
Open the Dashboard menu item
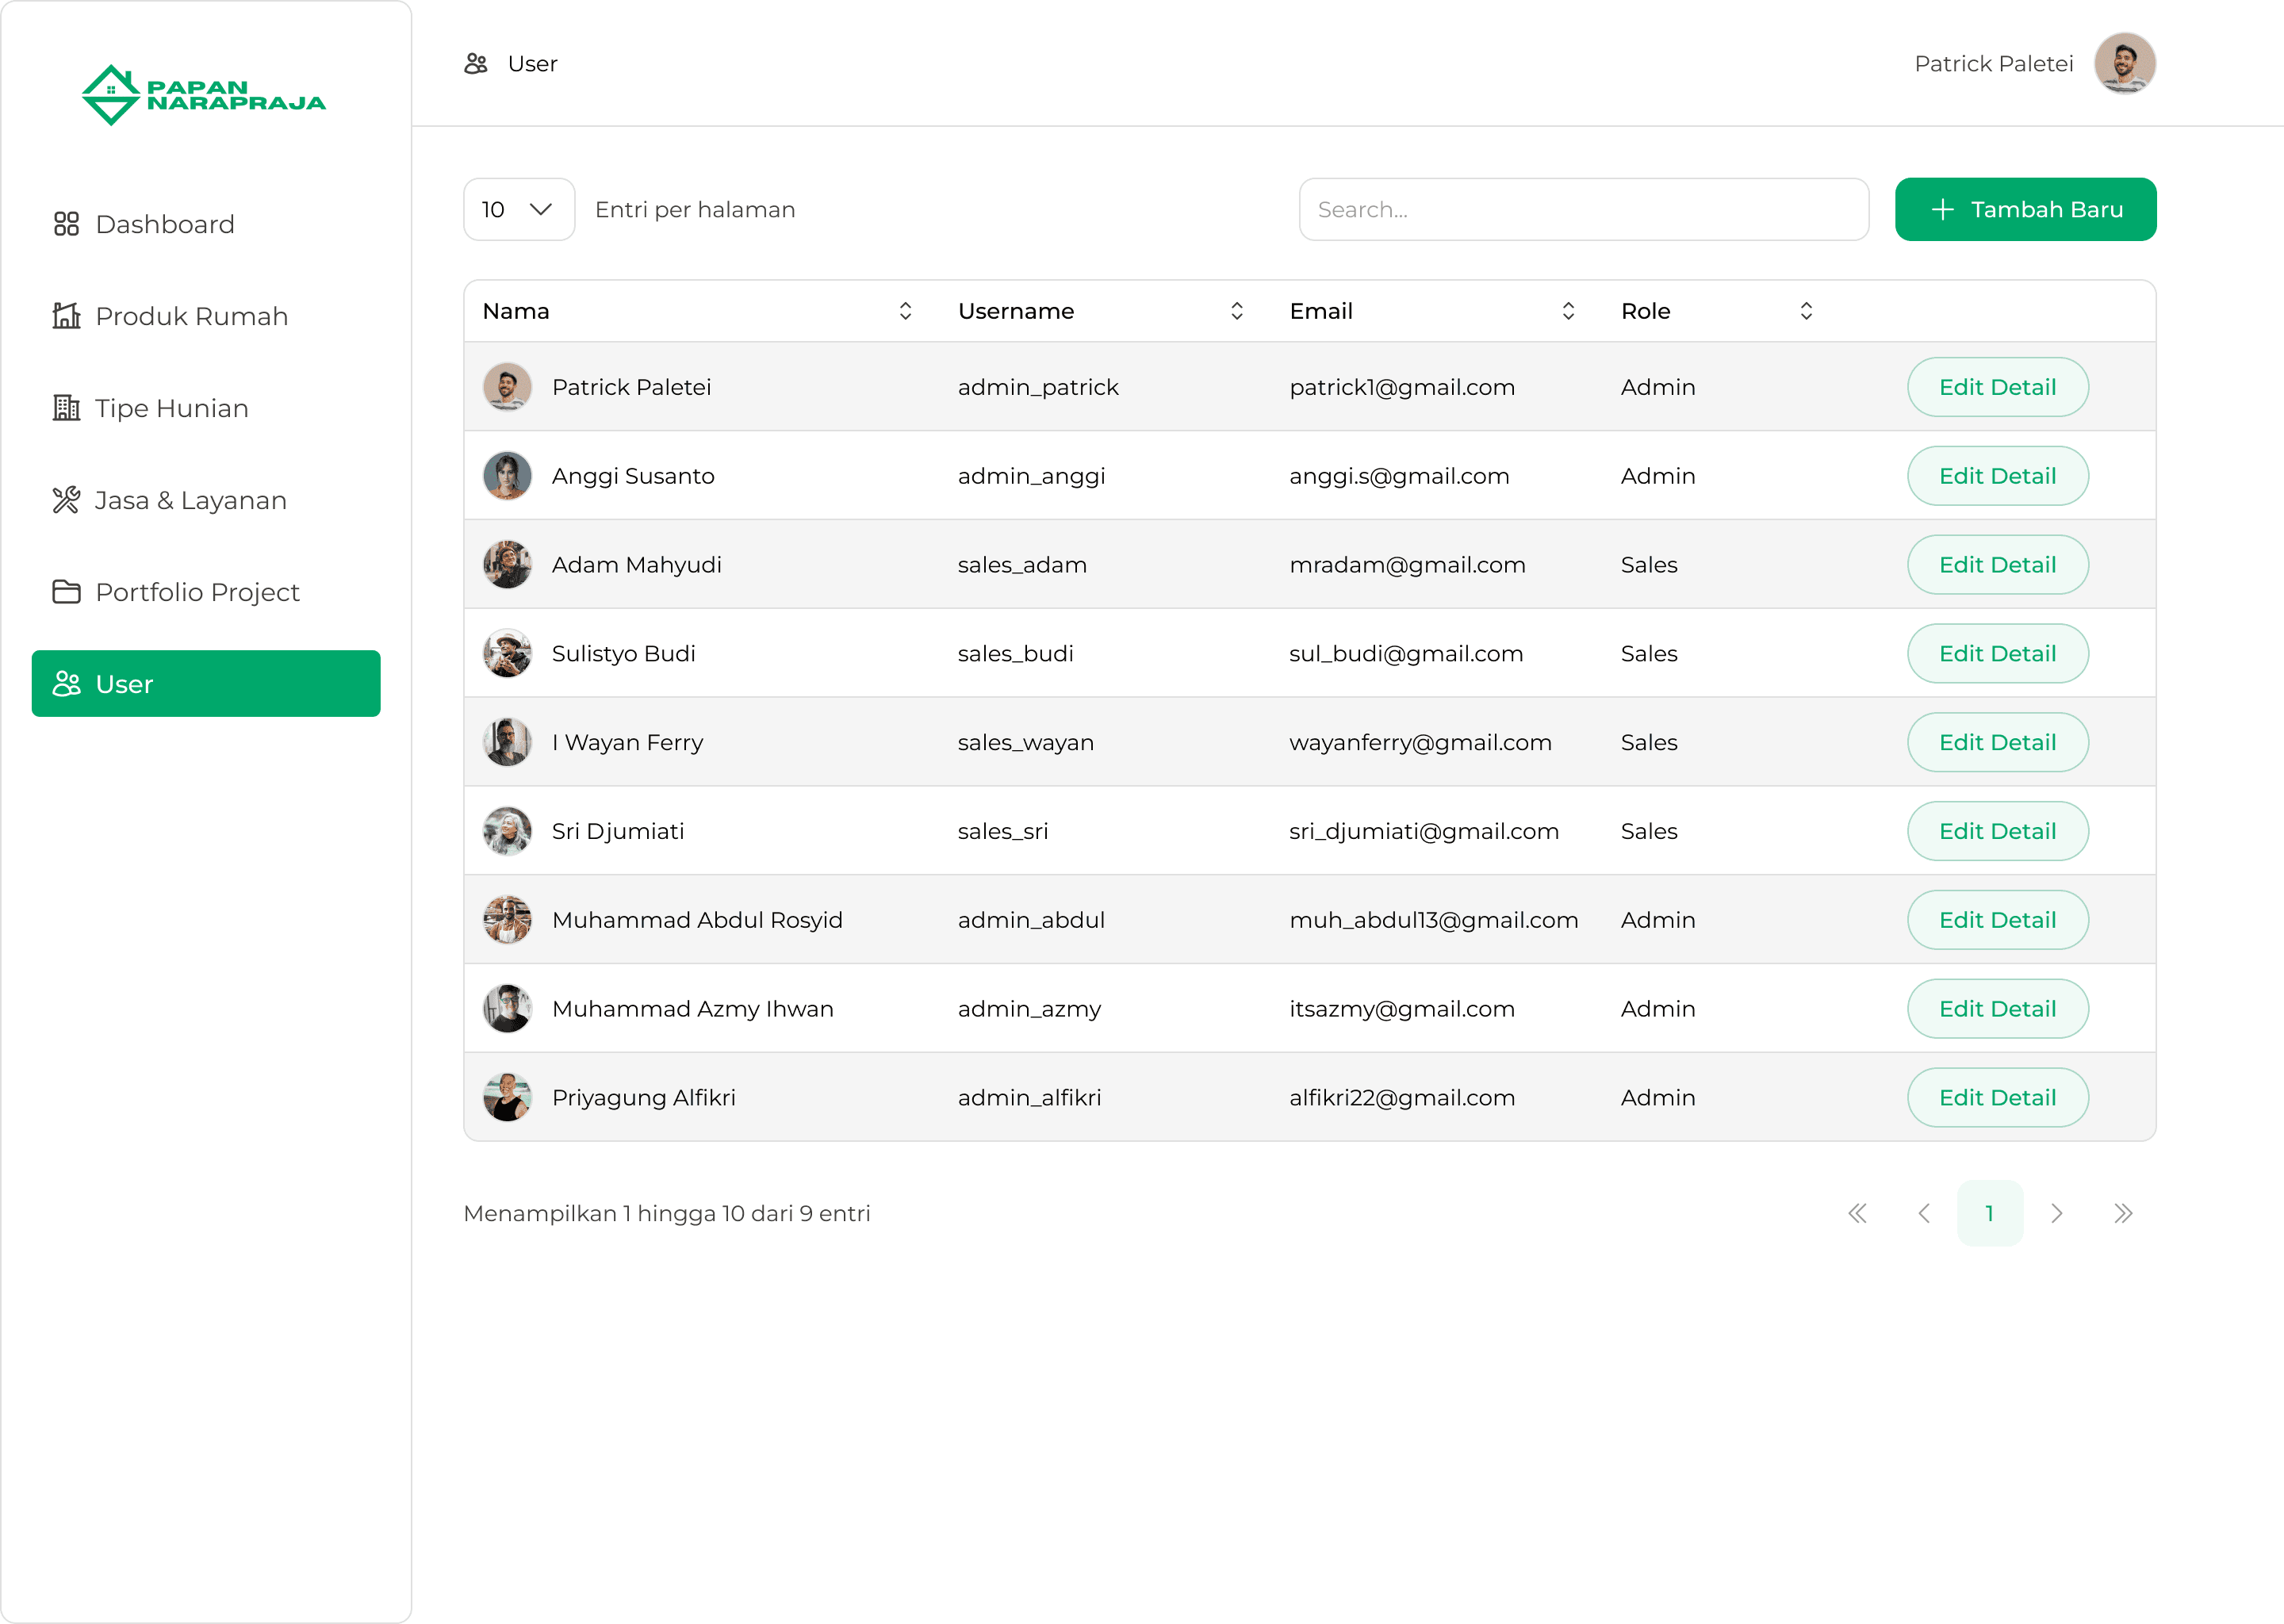pyautogui.click(x=165, y=224)
